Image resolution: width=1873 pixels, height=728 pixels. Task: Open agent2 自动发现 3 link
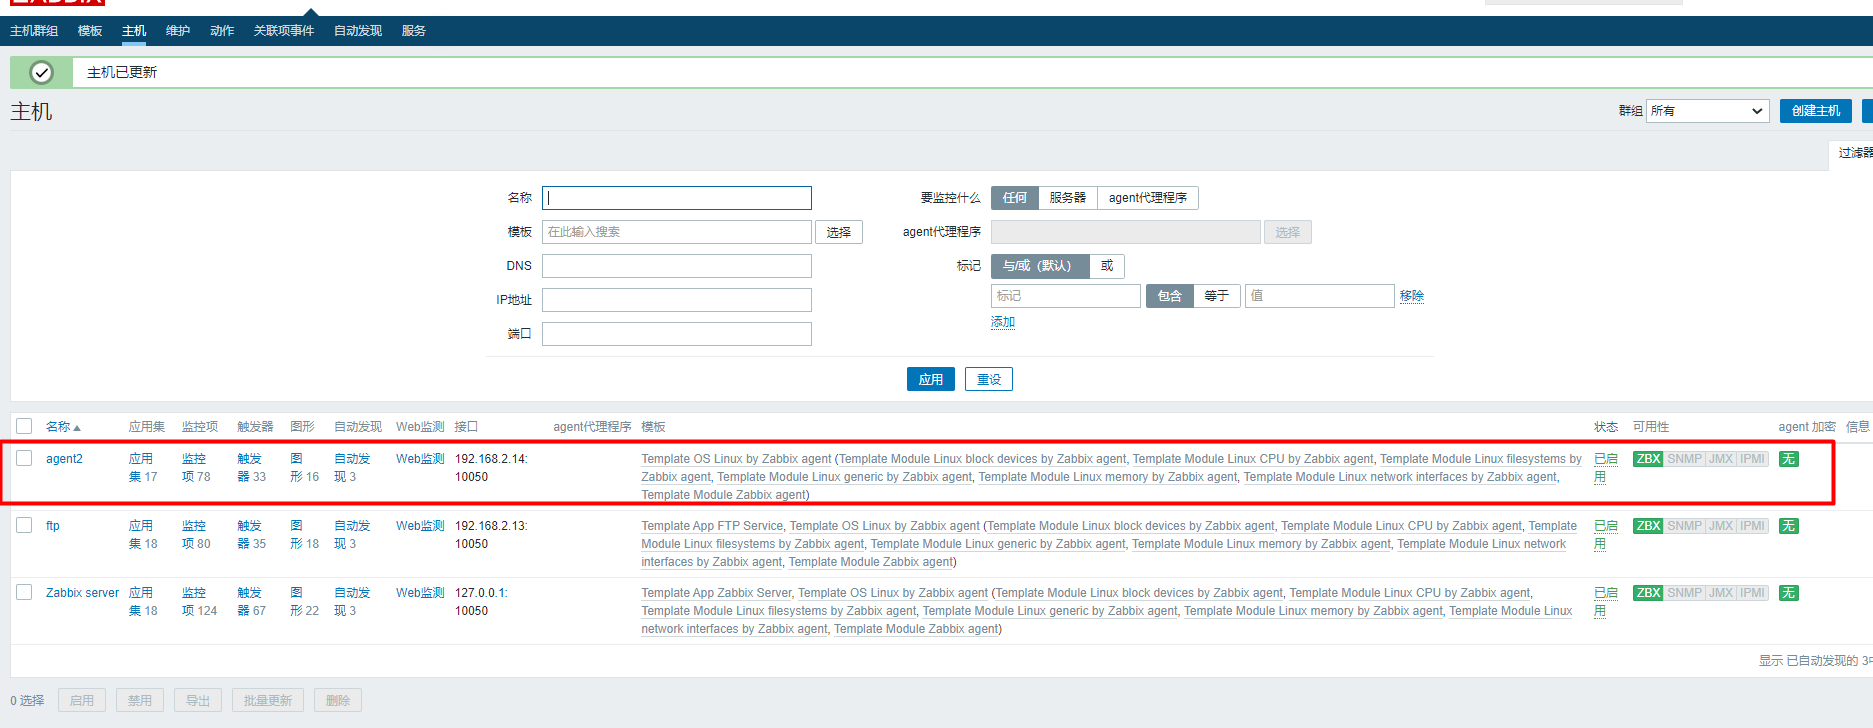(x=352, y=468)
